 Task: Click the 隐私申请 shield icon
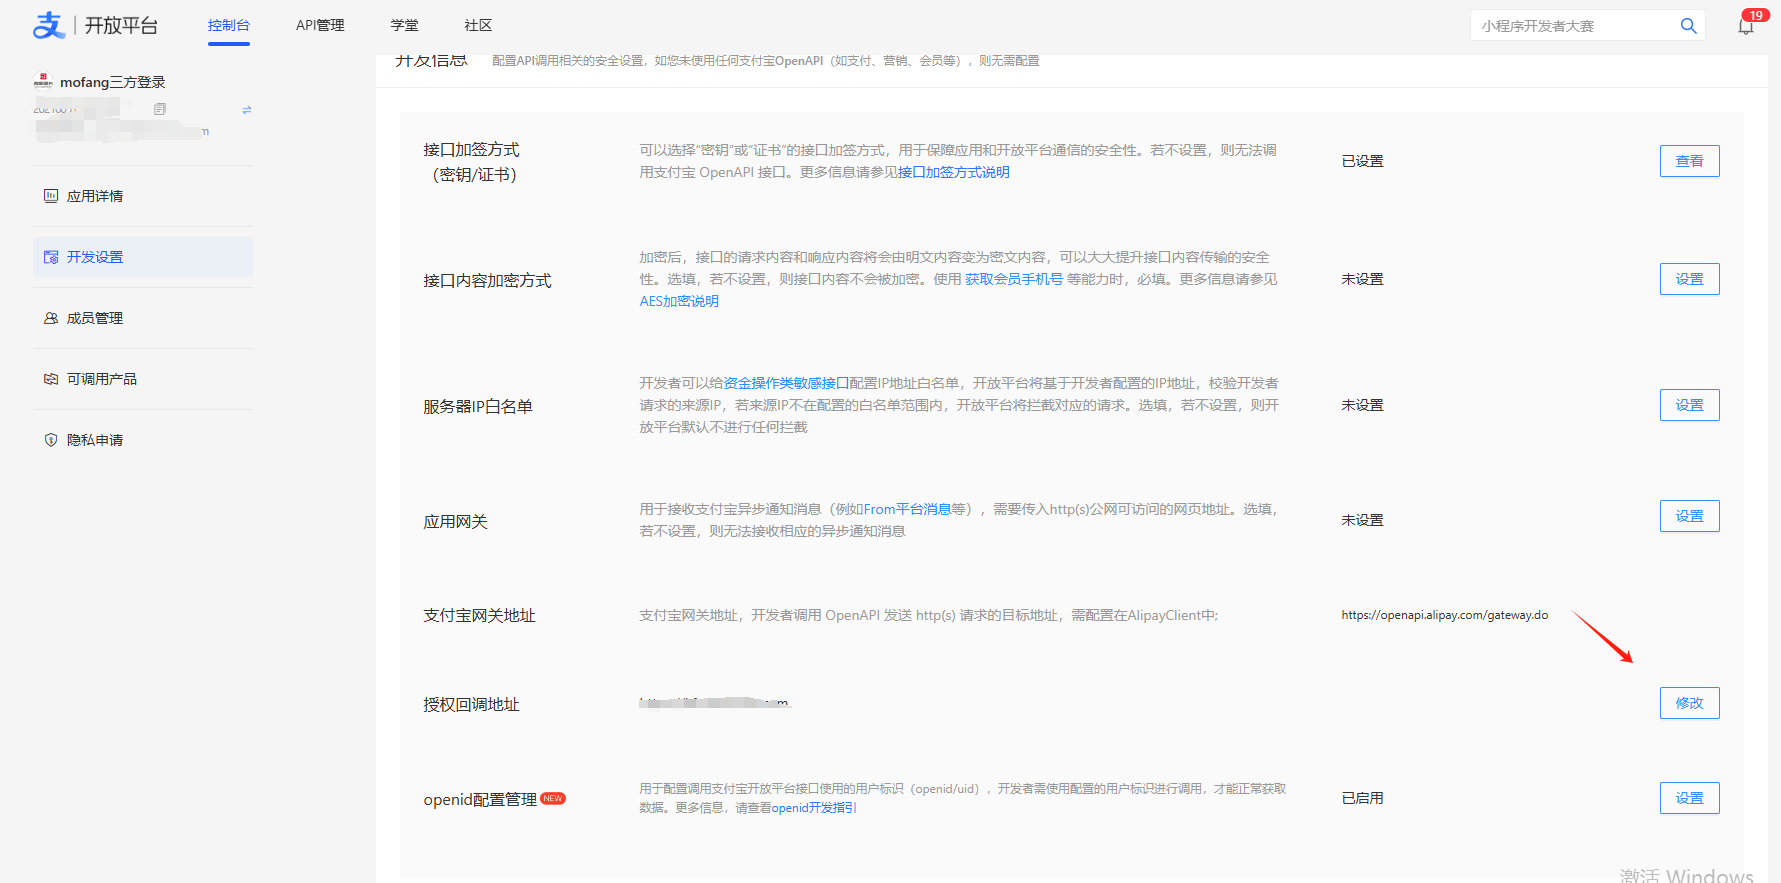point(51,440)
